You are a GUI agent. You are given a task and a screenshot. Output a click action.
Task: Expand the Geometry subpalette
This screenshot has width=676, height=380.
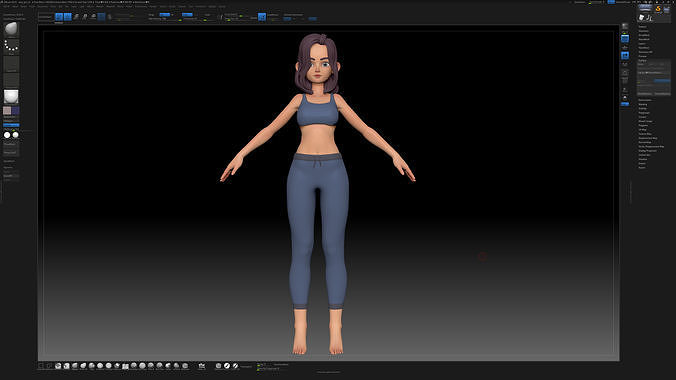click(644, 31)
